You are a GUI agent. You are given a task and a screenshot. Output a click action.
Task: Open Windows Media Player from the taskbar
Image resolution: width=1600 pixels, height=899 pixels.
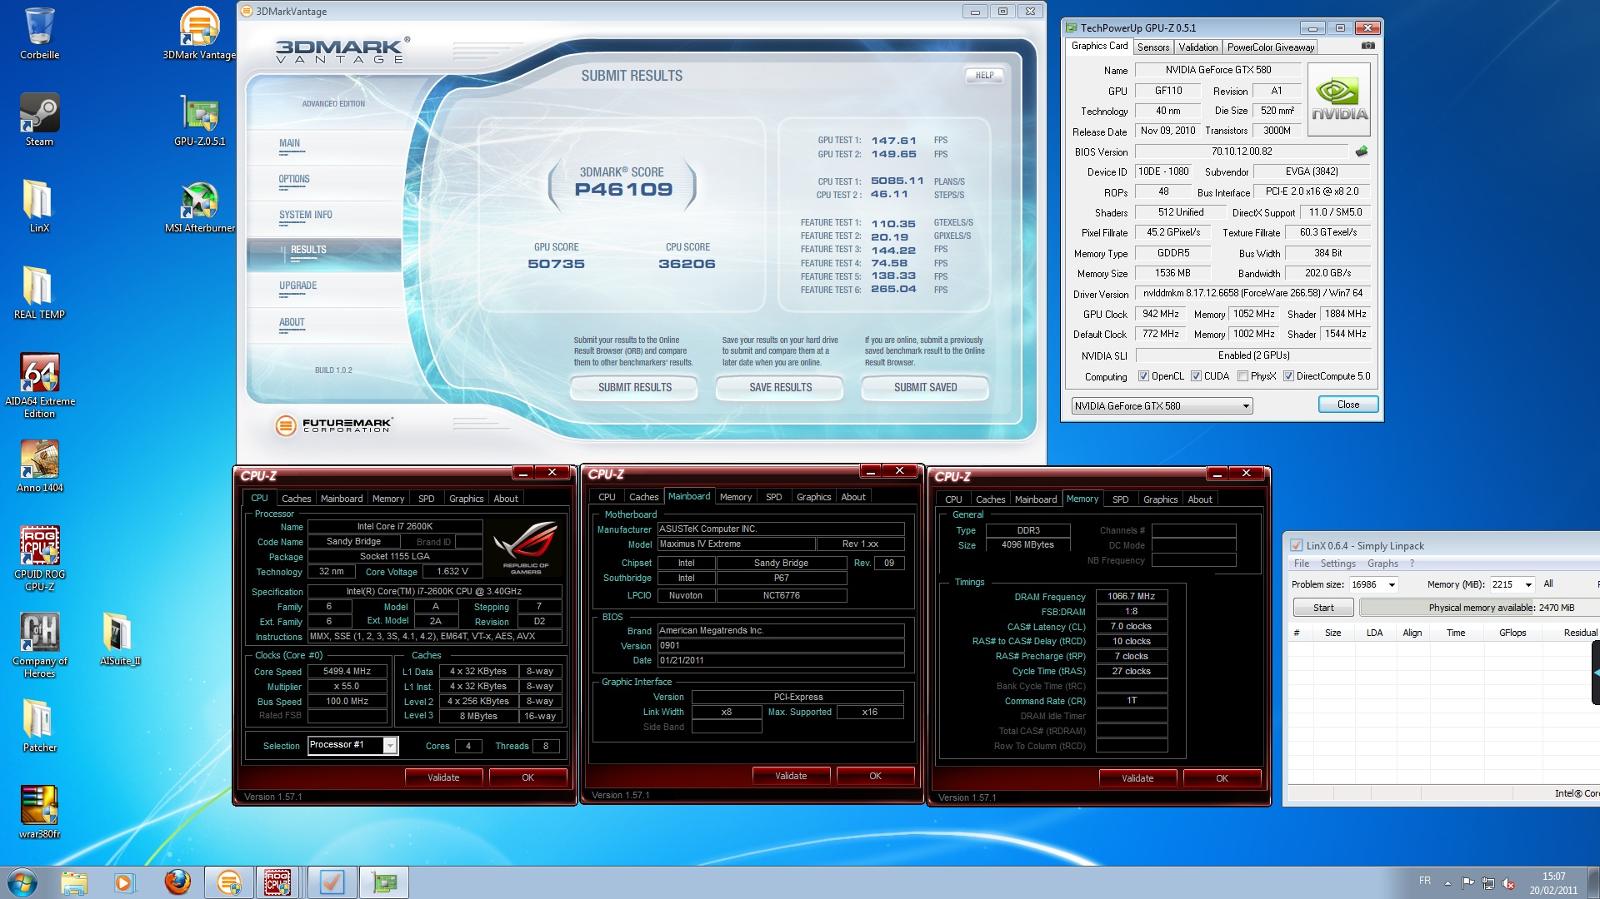click(123, 882)
